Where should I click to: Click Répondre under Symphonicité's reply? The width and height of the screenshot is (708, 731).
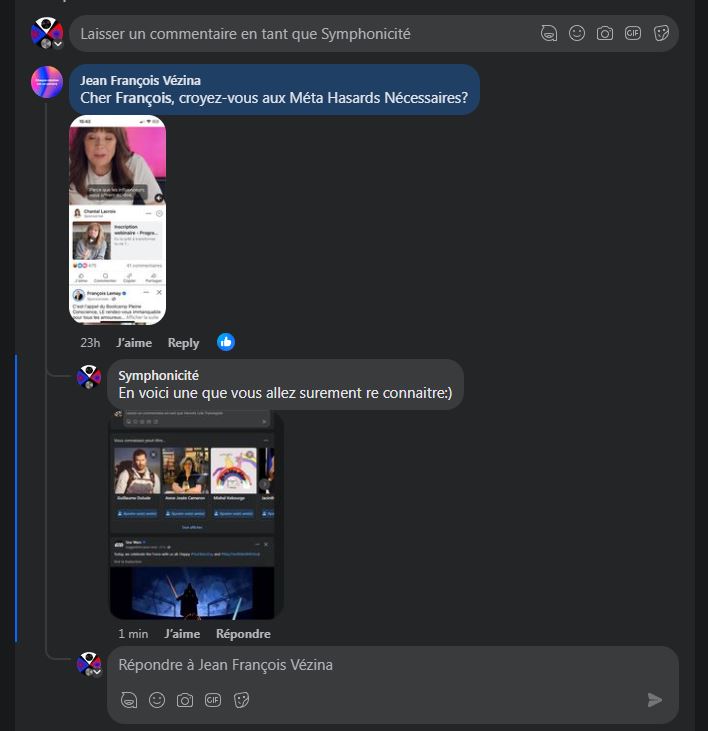point(243,634)
